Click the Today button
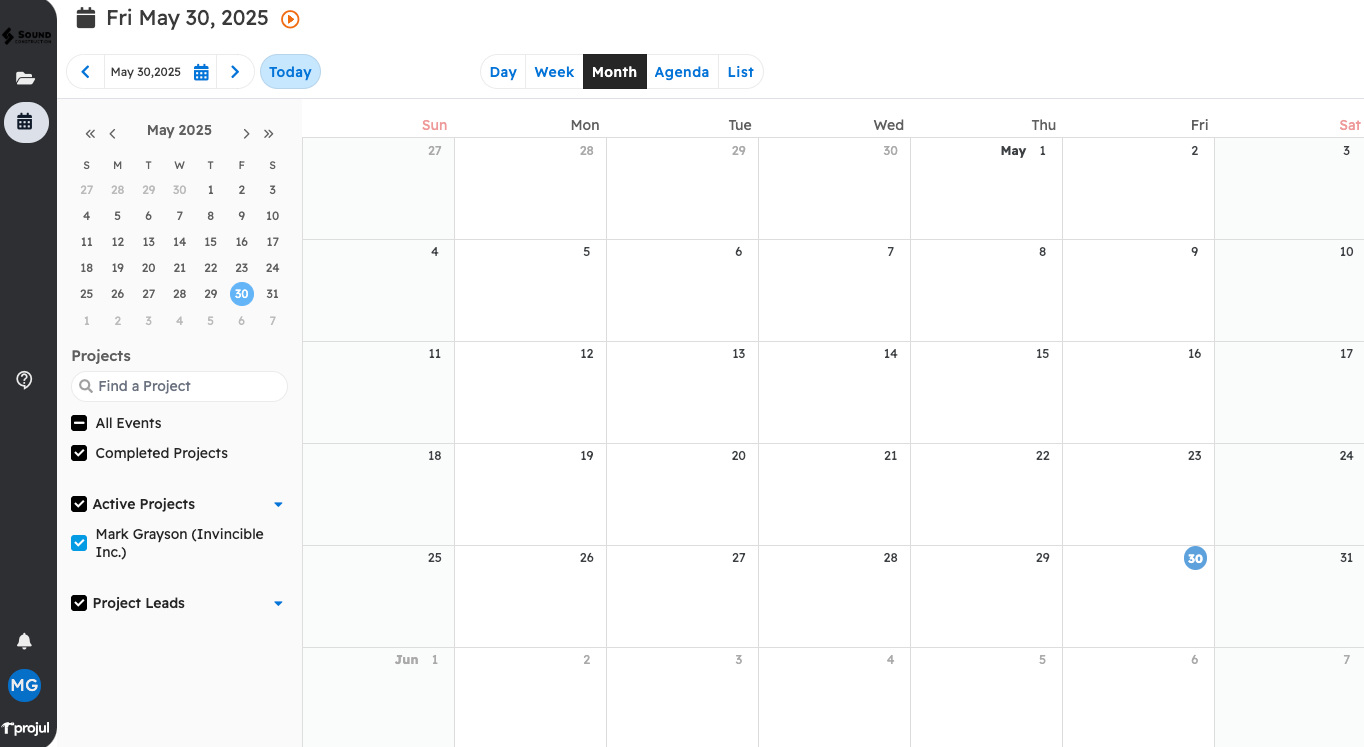1364x747 pixels. coord(290,72)
